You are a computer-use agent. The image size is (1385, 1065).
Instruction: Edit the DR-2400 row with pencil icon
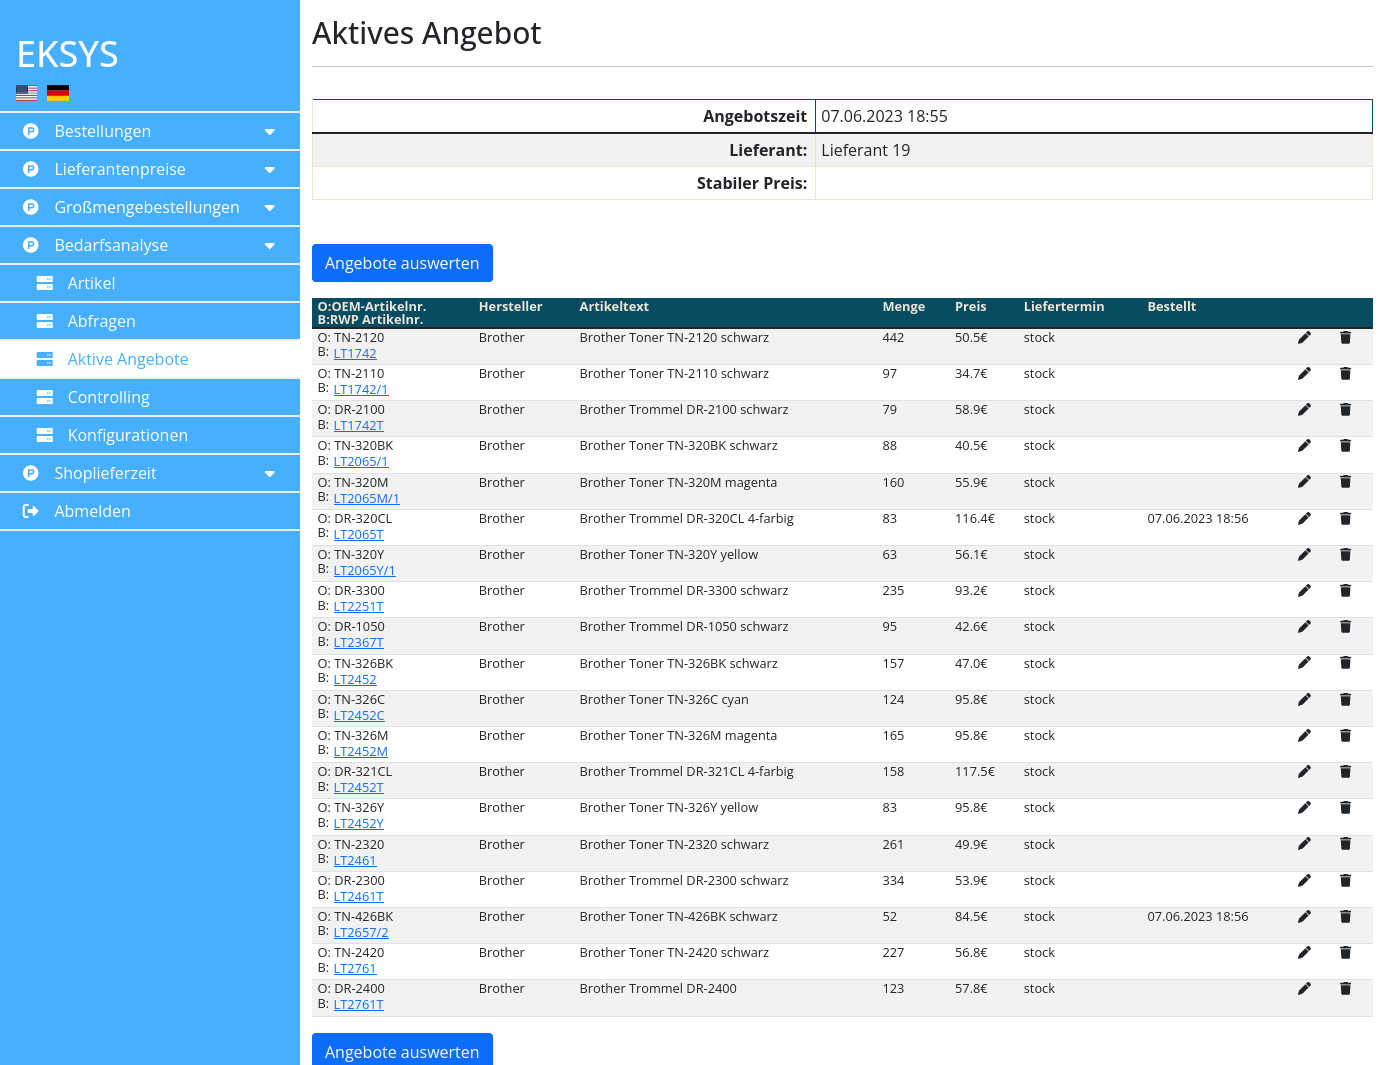[1304, 989]
